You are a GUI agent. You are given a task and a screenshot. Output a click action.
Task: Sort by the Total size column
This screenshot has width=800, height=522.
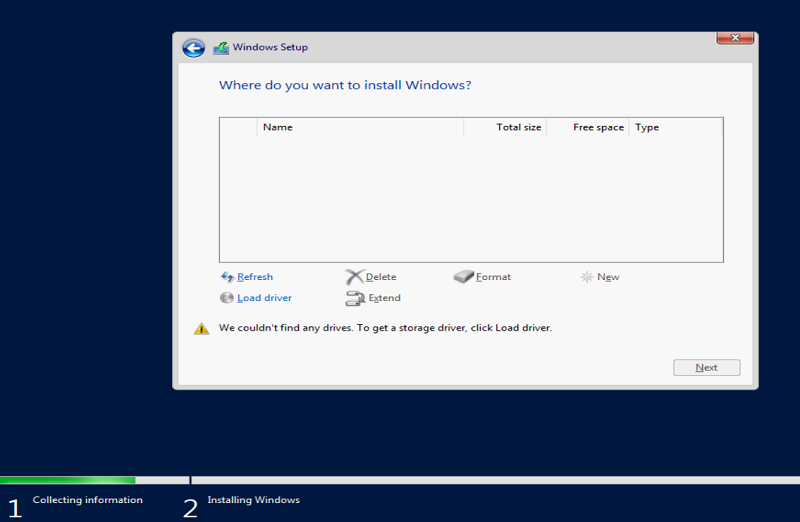click(x=518, y=127)
